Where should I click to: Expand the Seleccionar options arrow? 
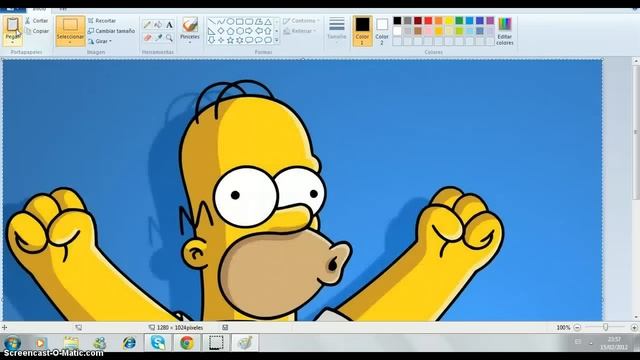(70, 41)
